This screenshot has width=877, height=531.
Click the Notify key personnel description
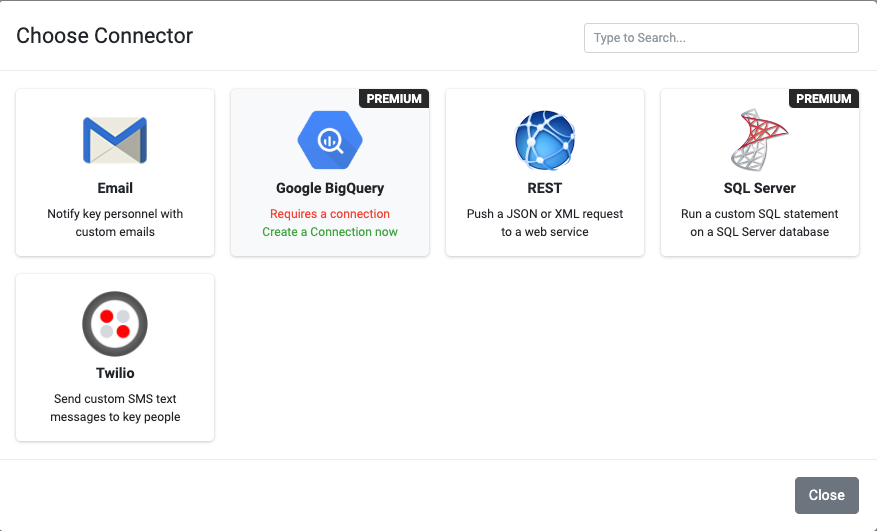(115, 223)
